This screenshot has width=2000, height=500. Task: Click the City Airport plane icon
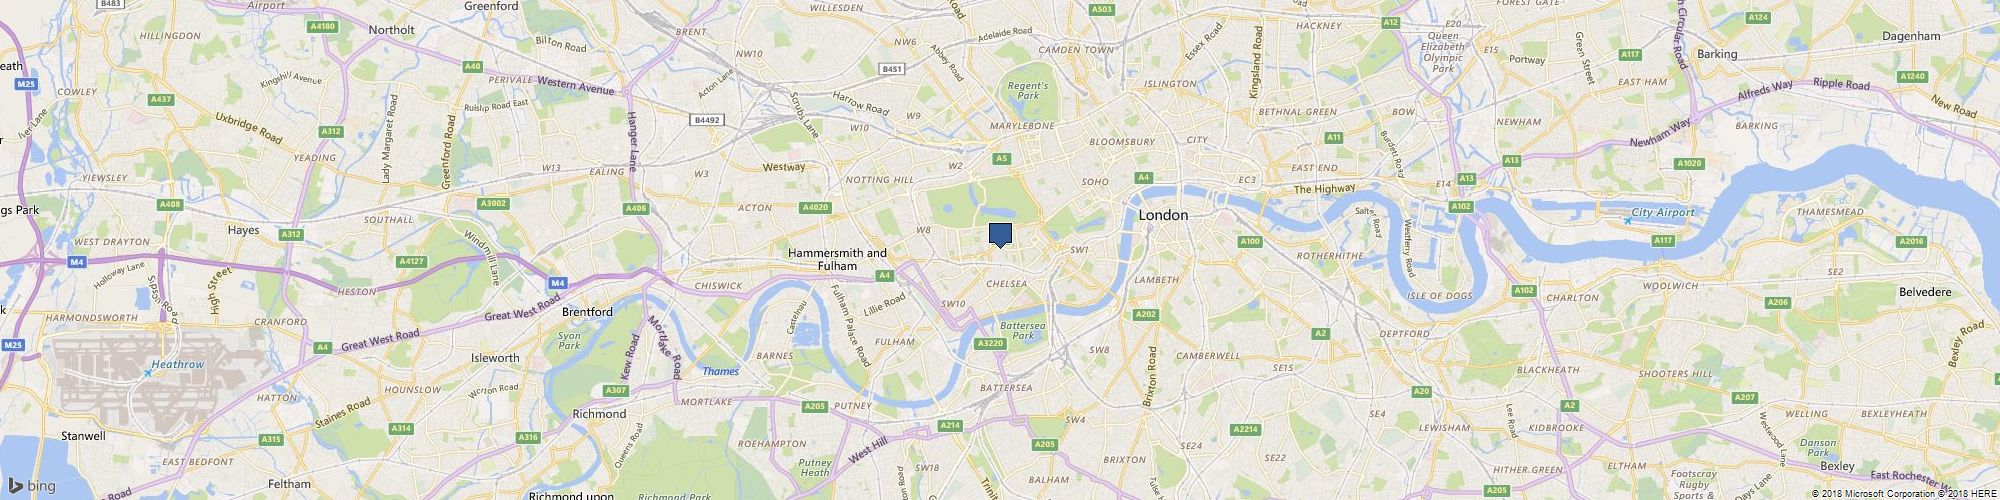point(1628,221)
